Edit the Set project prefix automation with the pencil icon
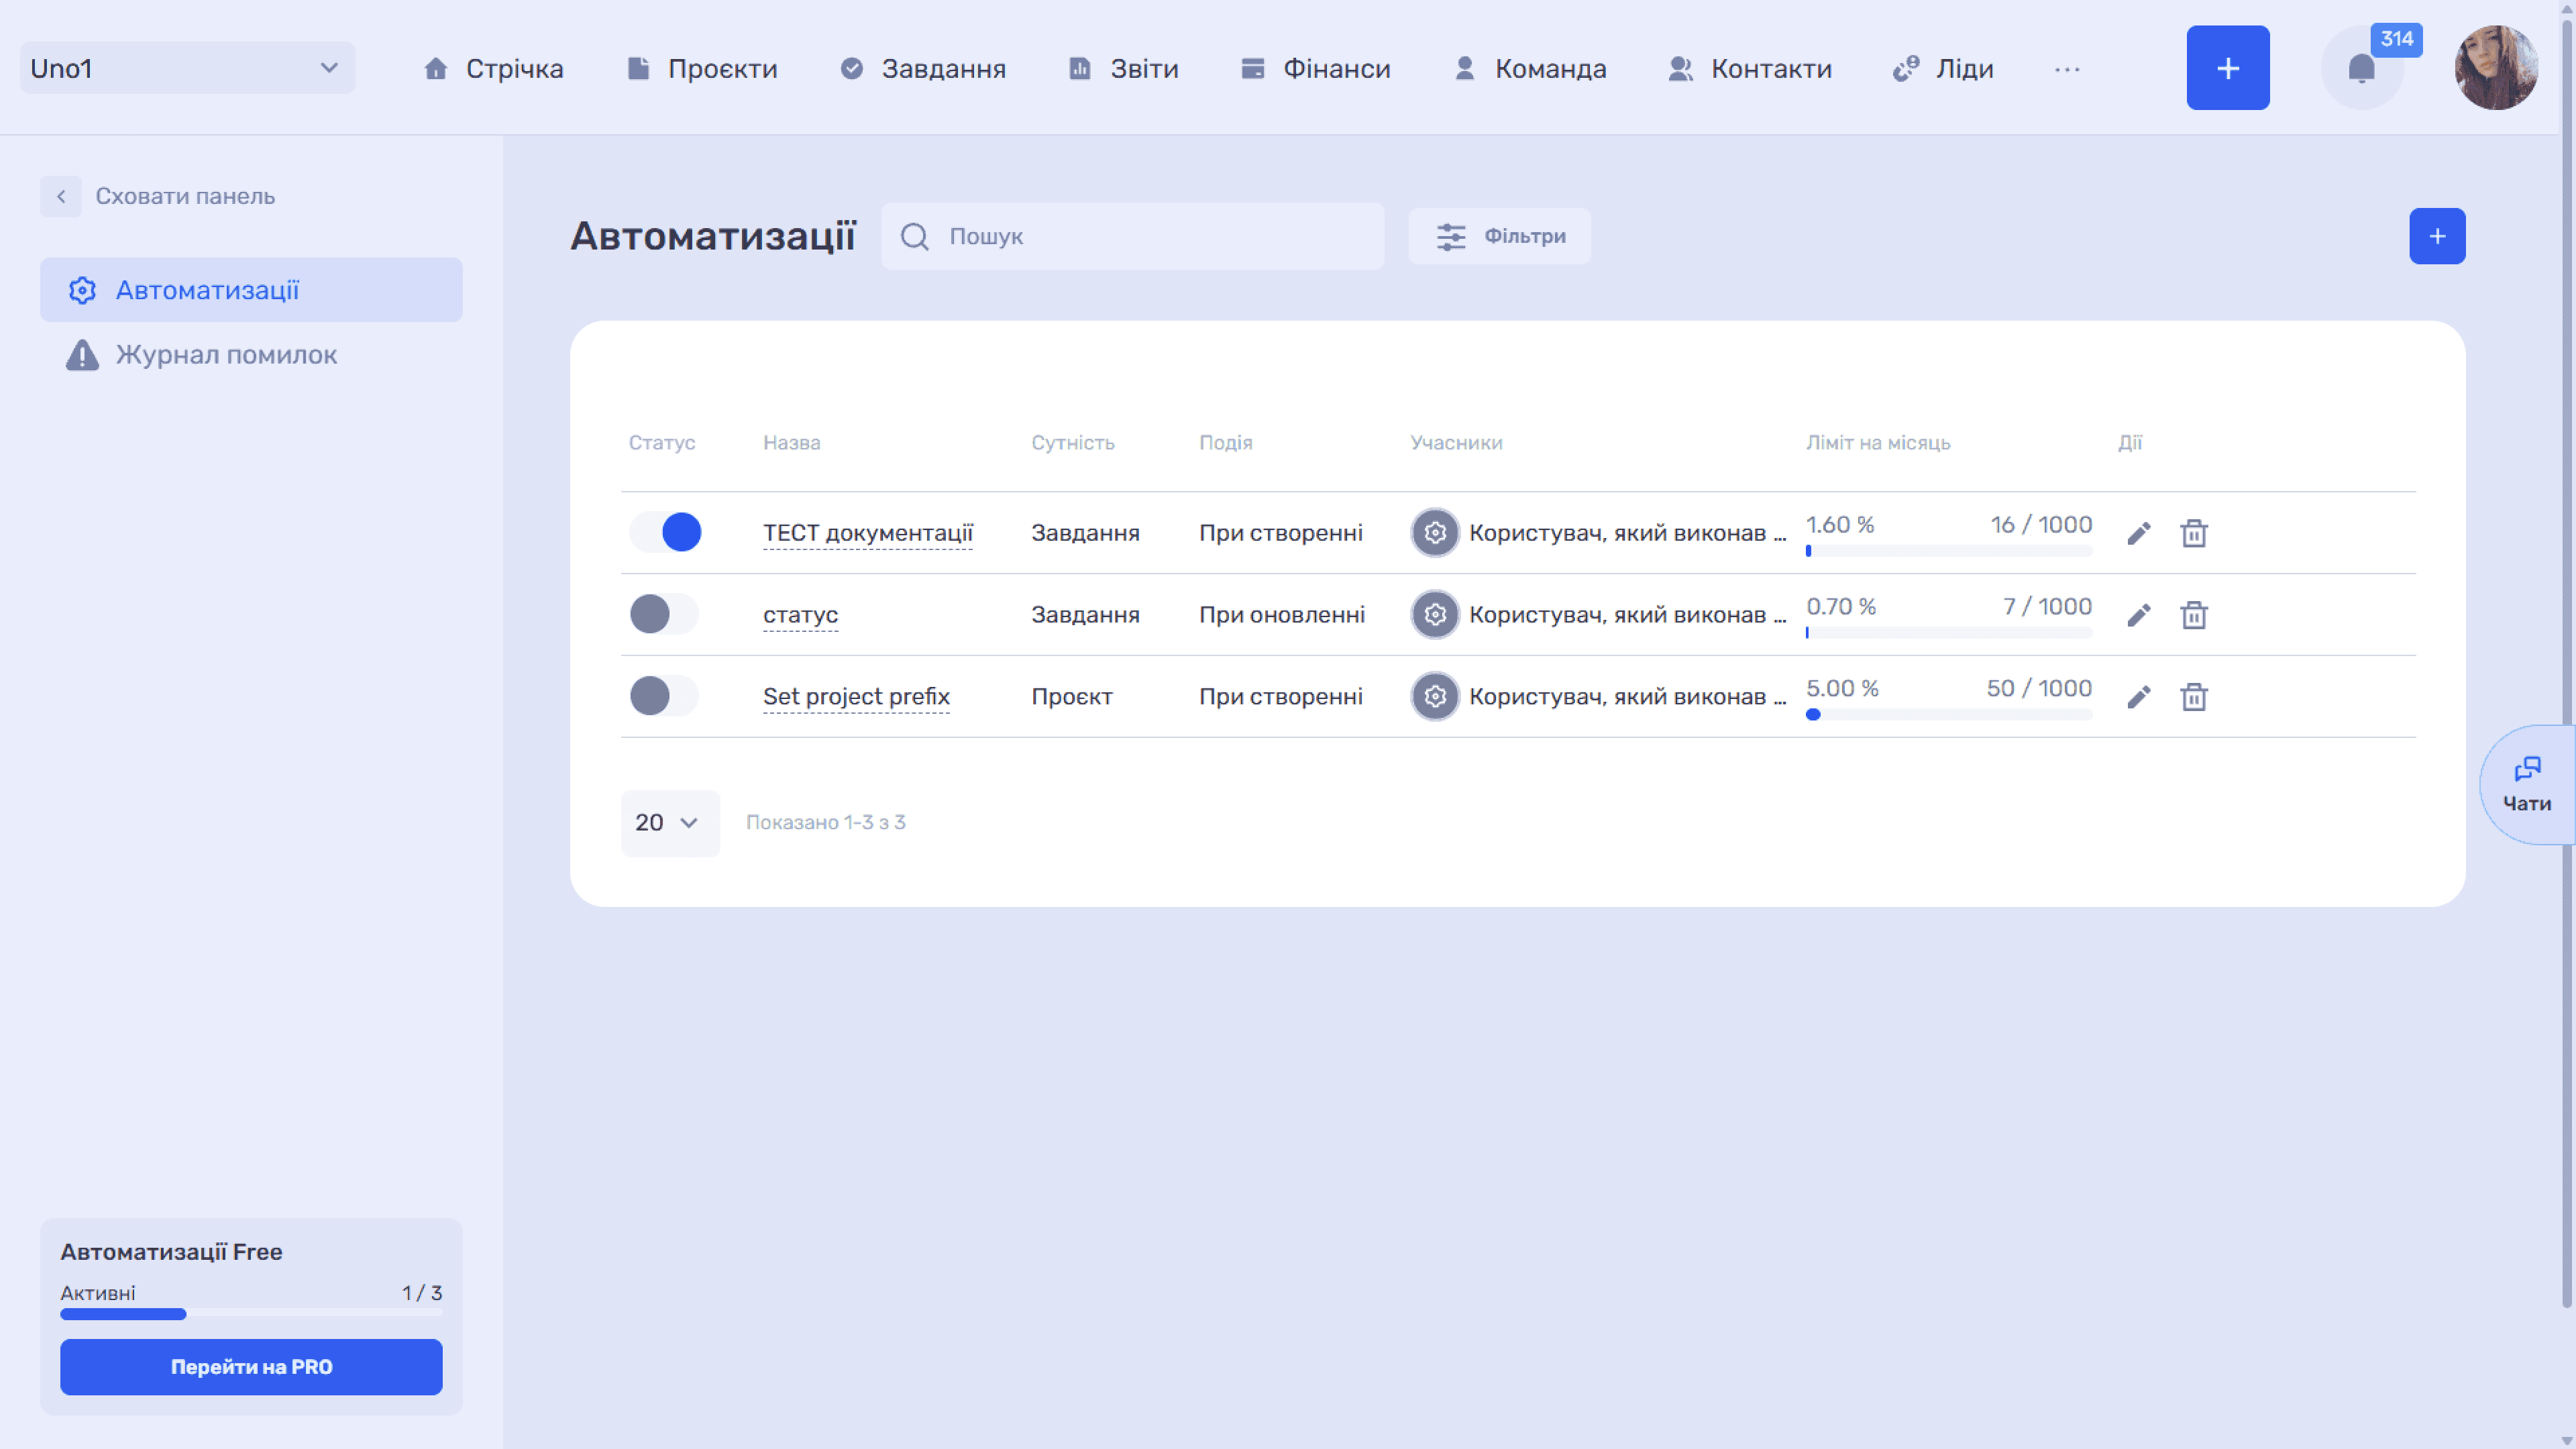Screen dimensions: 2576x1449 2138,697
